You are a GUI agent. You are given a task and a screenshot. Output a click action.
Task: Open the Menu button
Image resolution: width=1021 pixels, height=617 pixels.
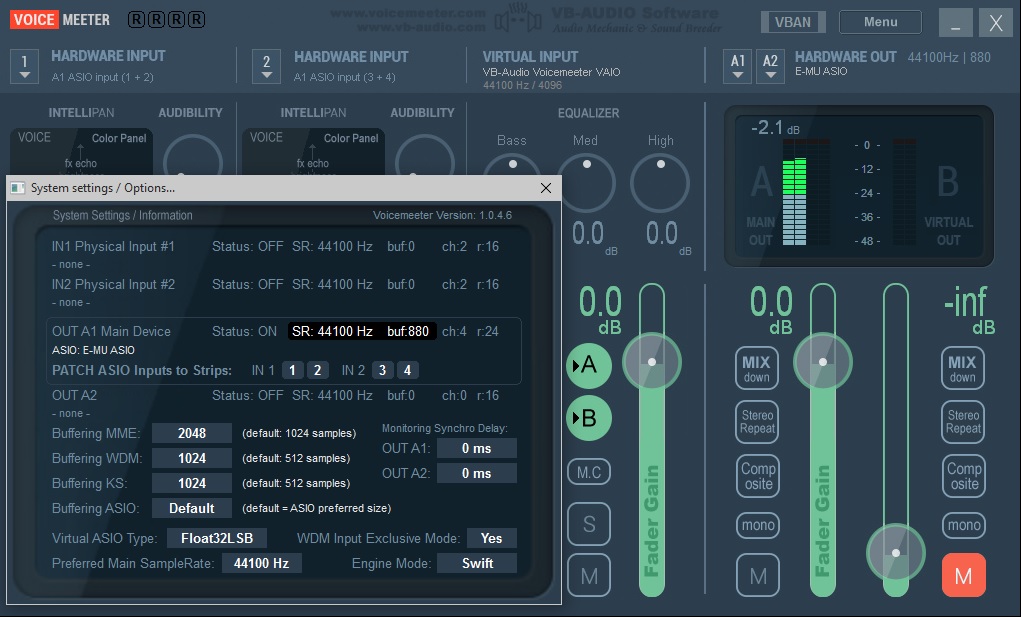880,22
